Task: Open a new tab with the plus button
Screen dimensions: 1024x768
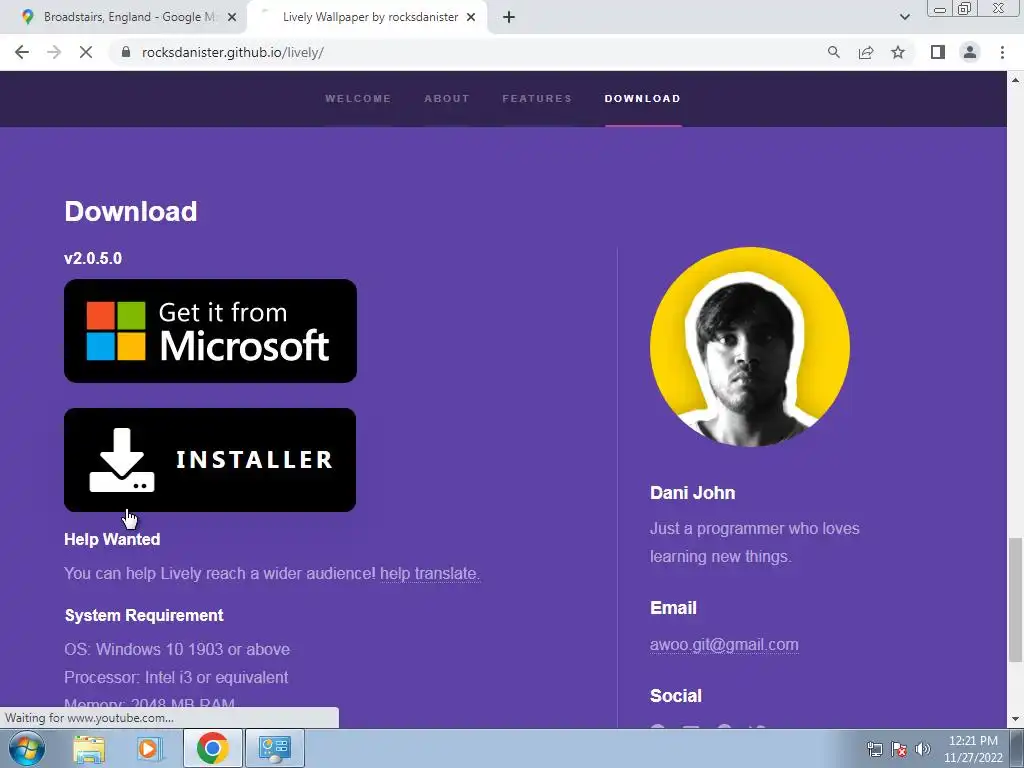Action: pos(509,17)
